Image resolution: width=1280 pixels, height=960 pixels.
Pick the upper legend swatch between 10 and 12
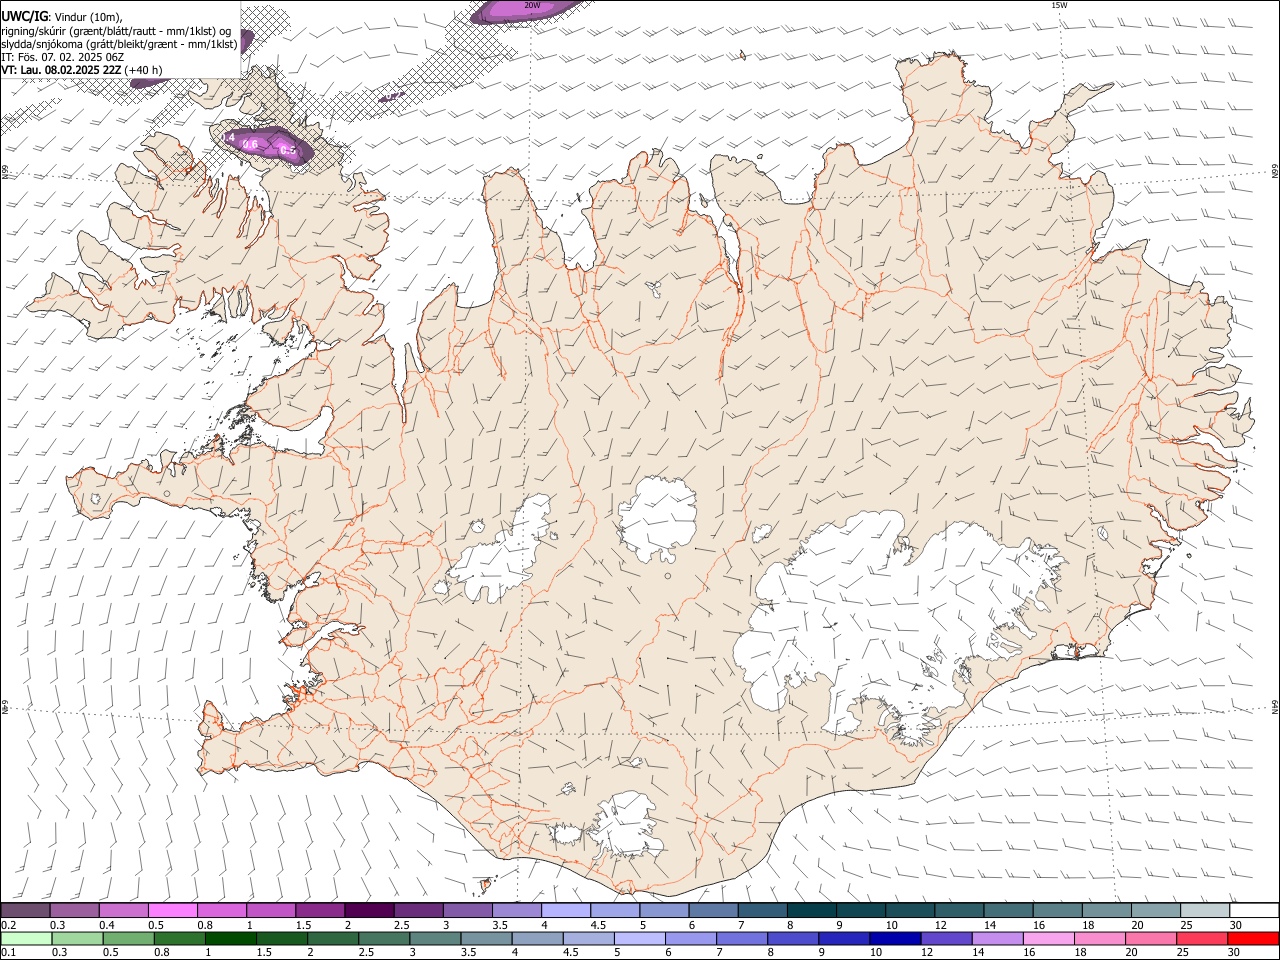pos(910,910)
